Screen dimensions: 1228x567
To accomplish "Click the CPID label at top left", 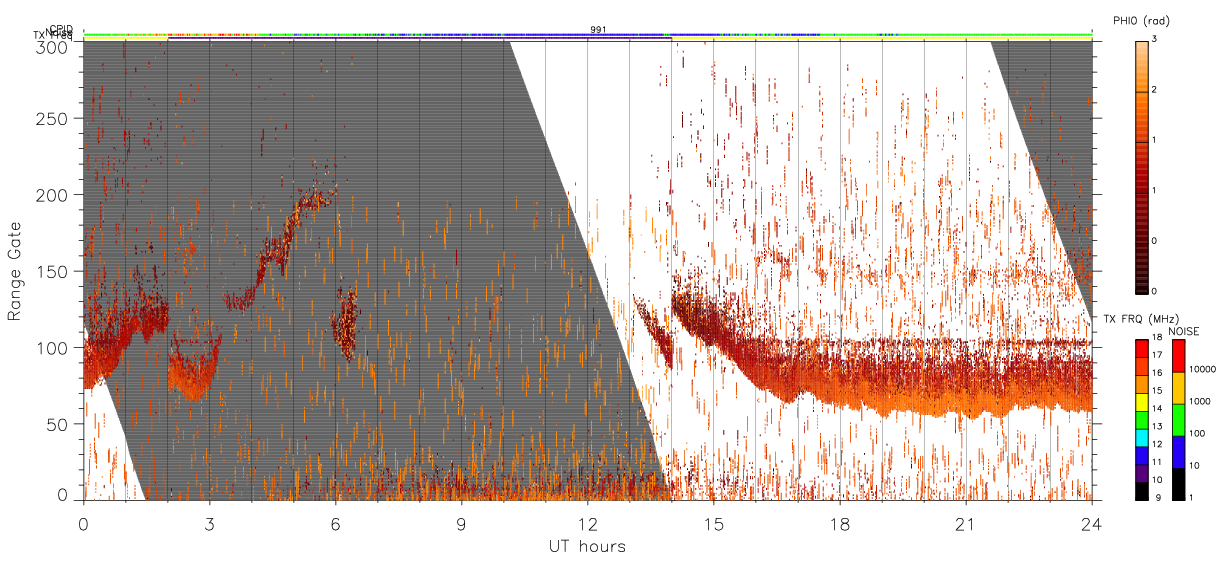I will coord(61,29).
